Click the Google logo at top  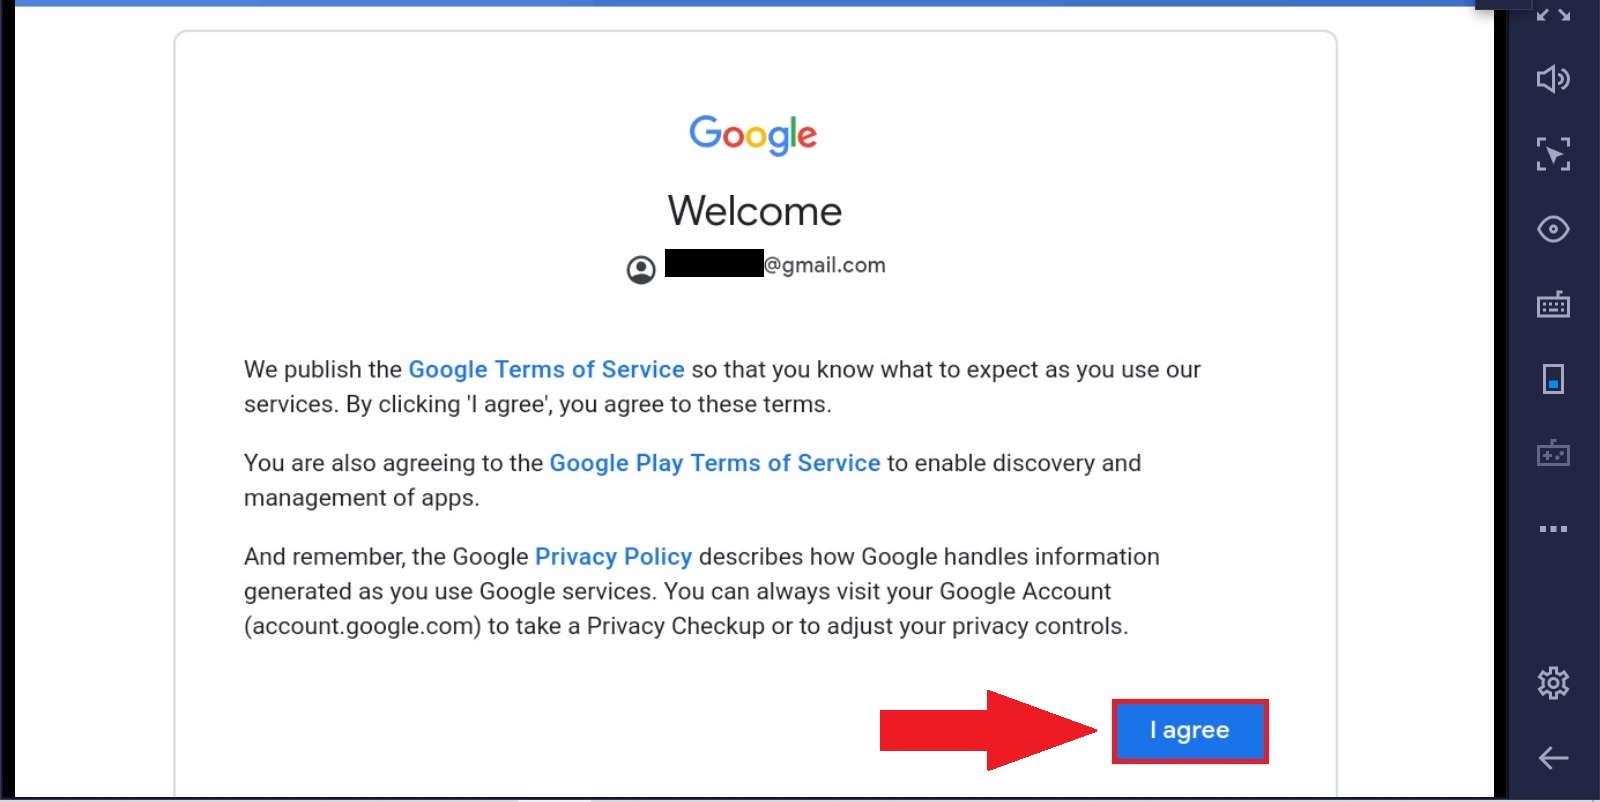[753, 135]
